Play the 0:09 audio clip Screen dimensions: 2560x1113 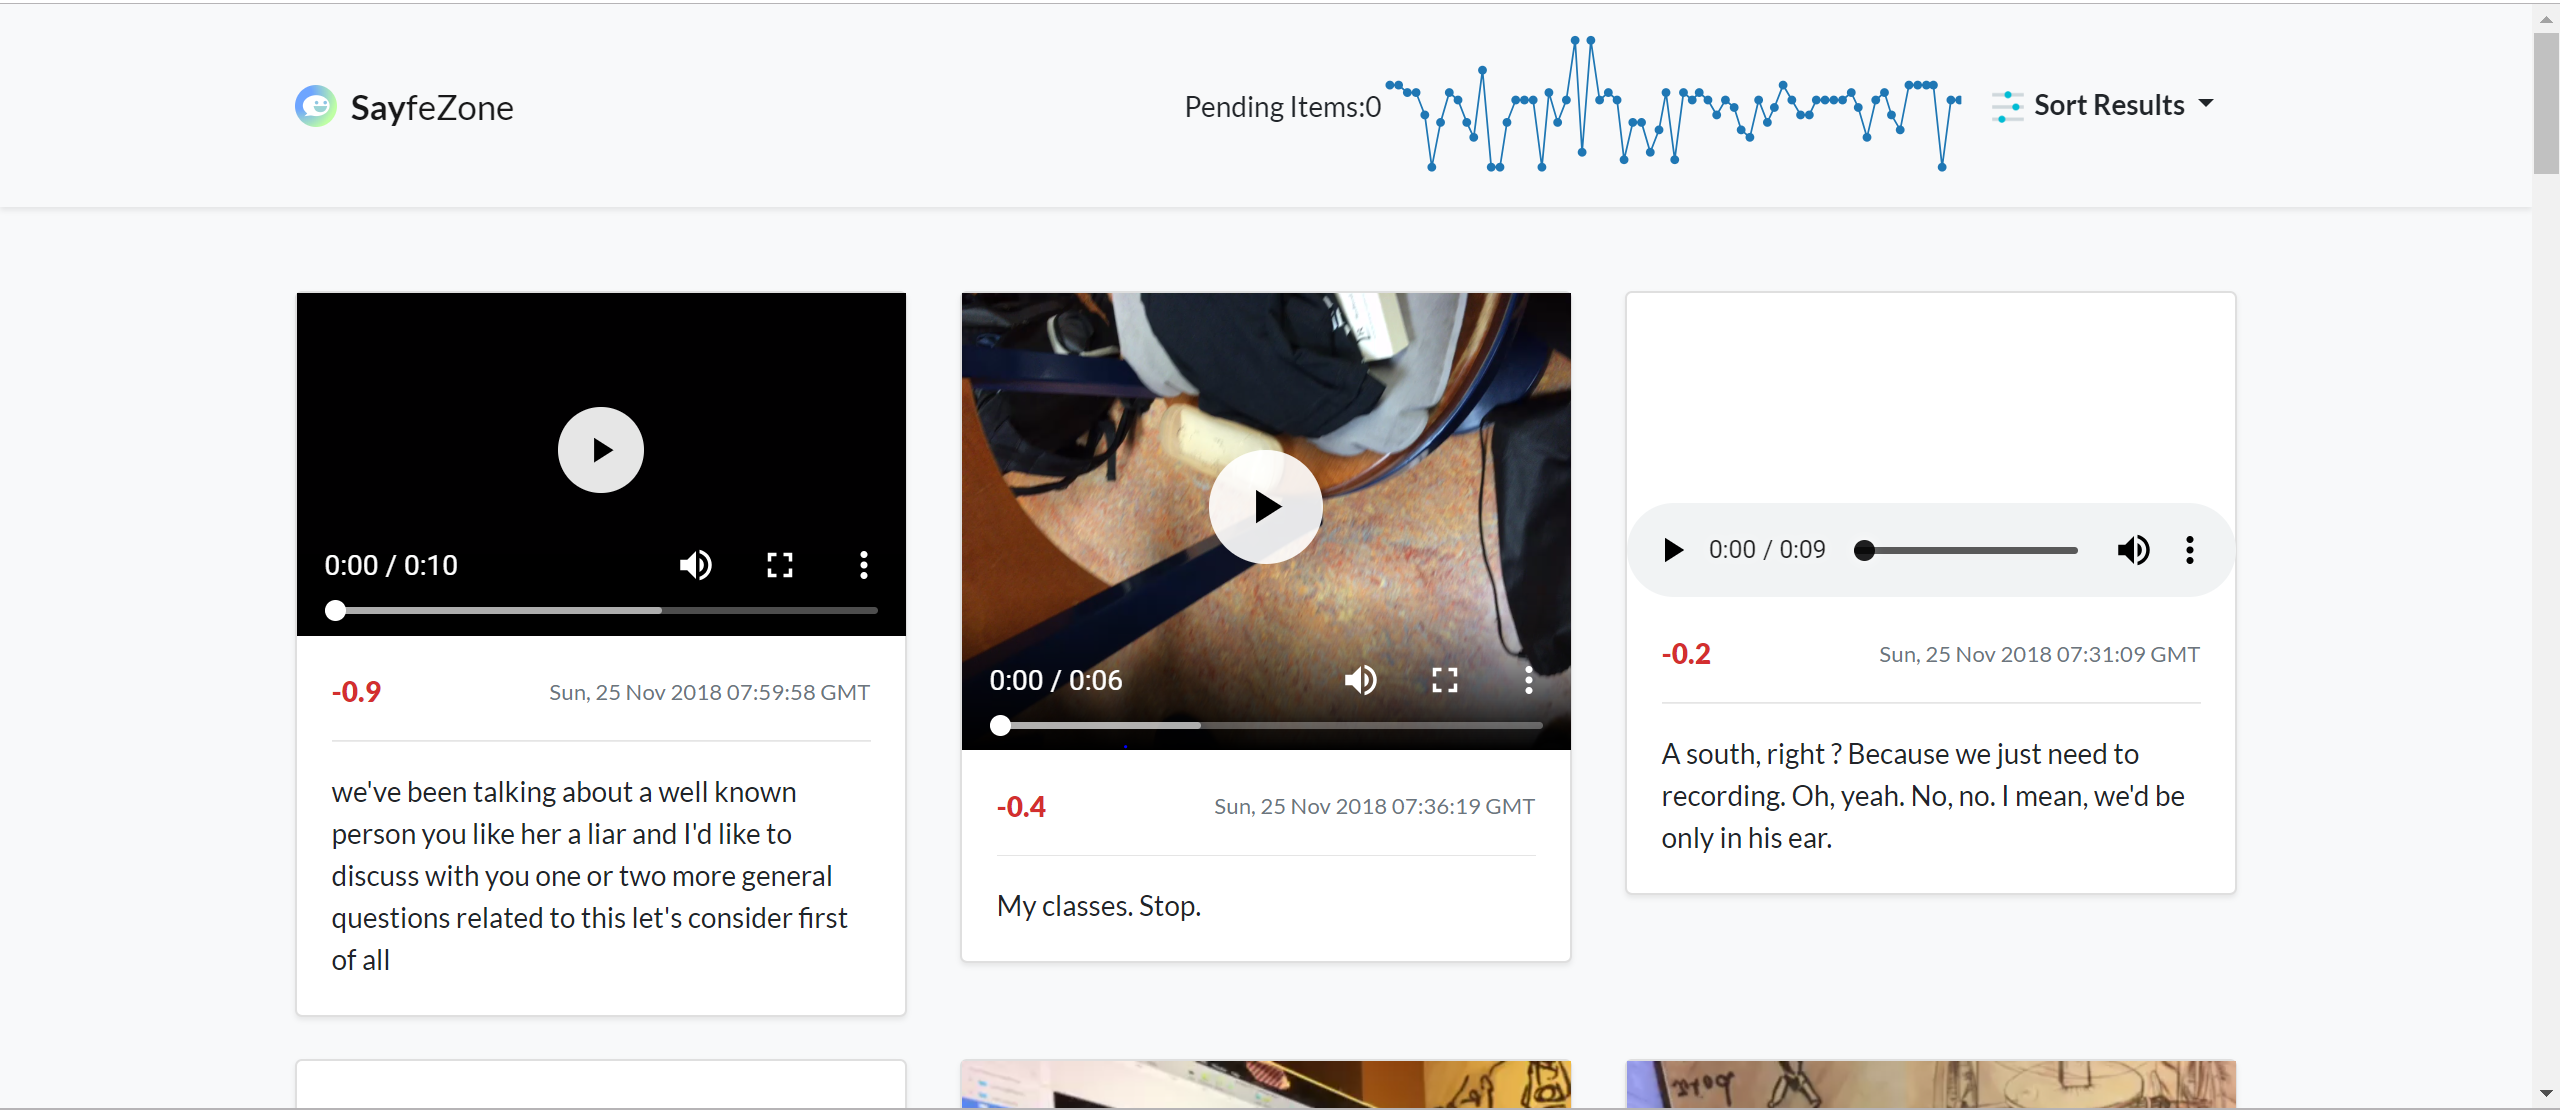(1673, 550)
